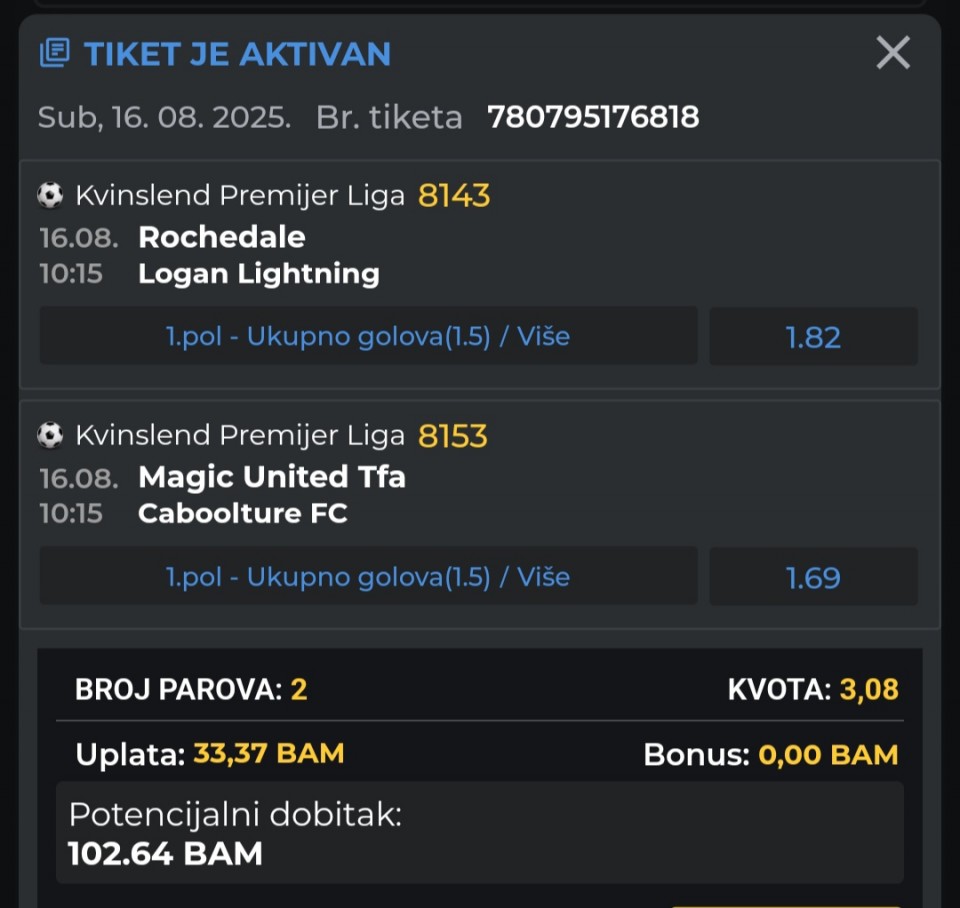Select the TIKET JE AKTIVAN heading
The height and width of the screenshot is (908, 960).
(237, 53)
